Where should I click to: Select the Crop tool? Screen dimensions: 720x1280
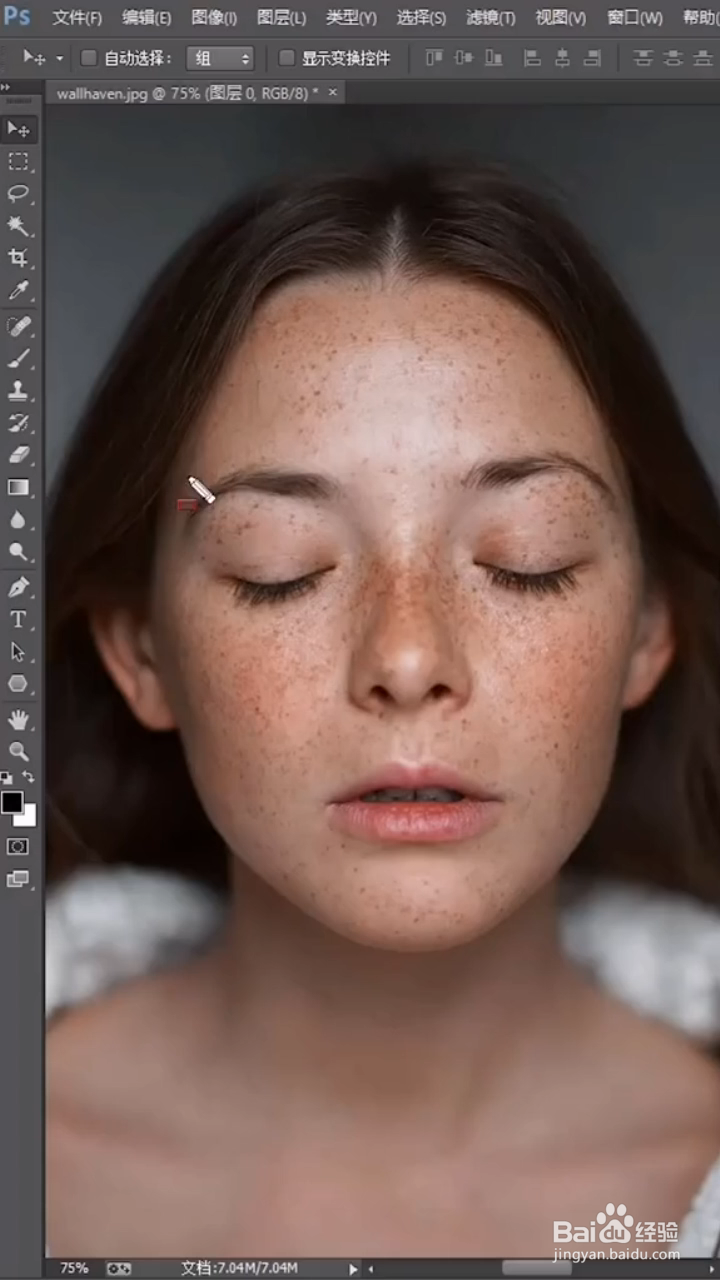coord(18,258)
